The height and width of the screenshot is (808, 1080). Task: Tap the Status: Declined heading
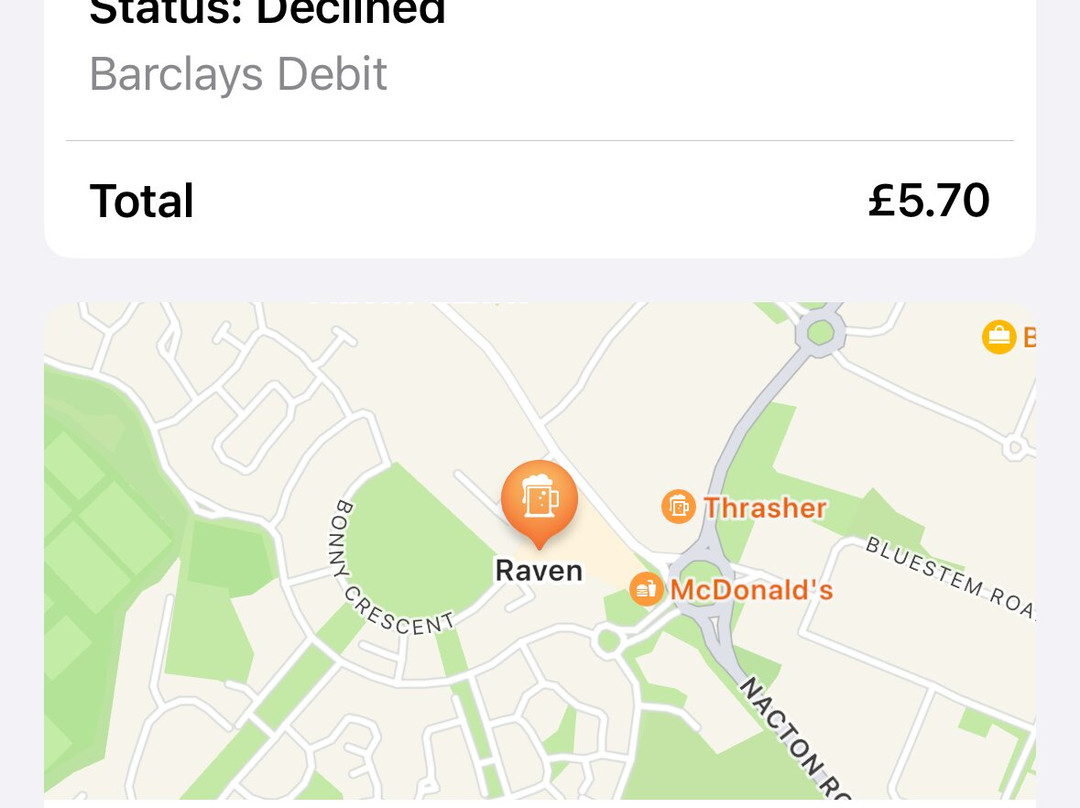click(268, 12)
